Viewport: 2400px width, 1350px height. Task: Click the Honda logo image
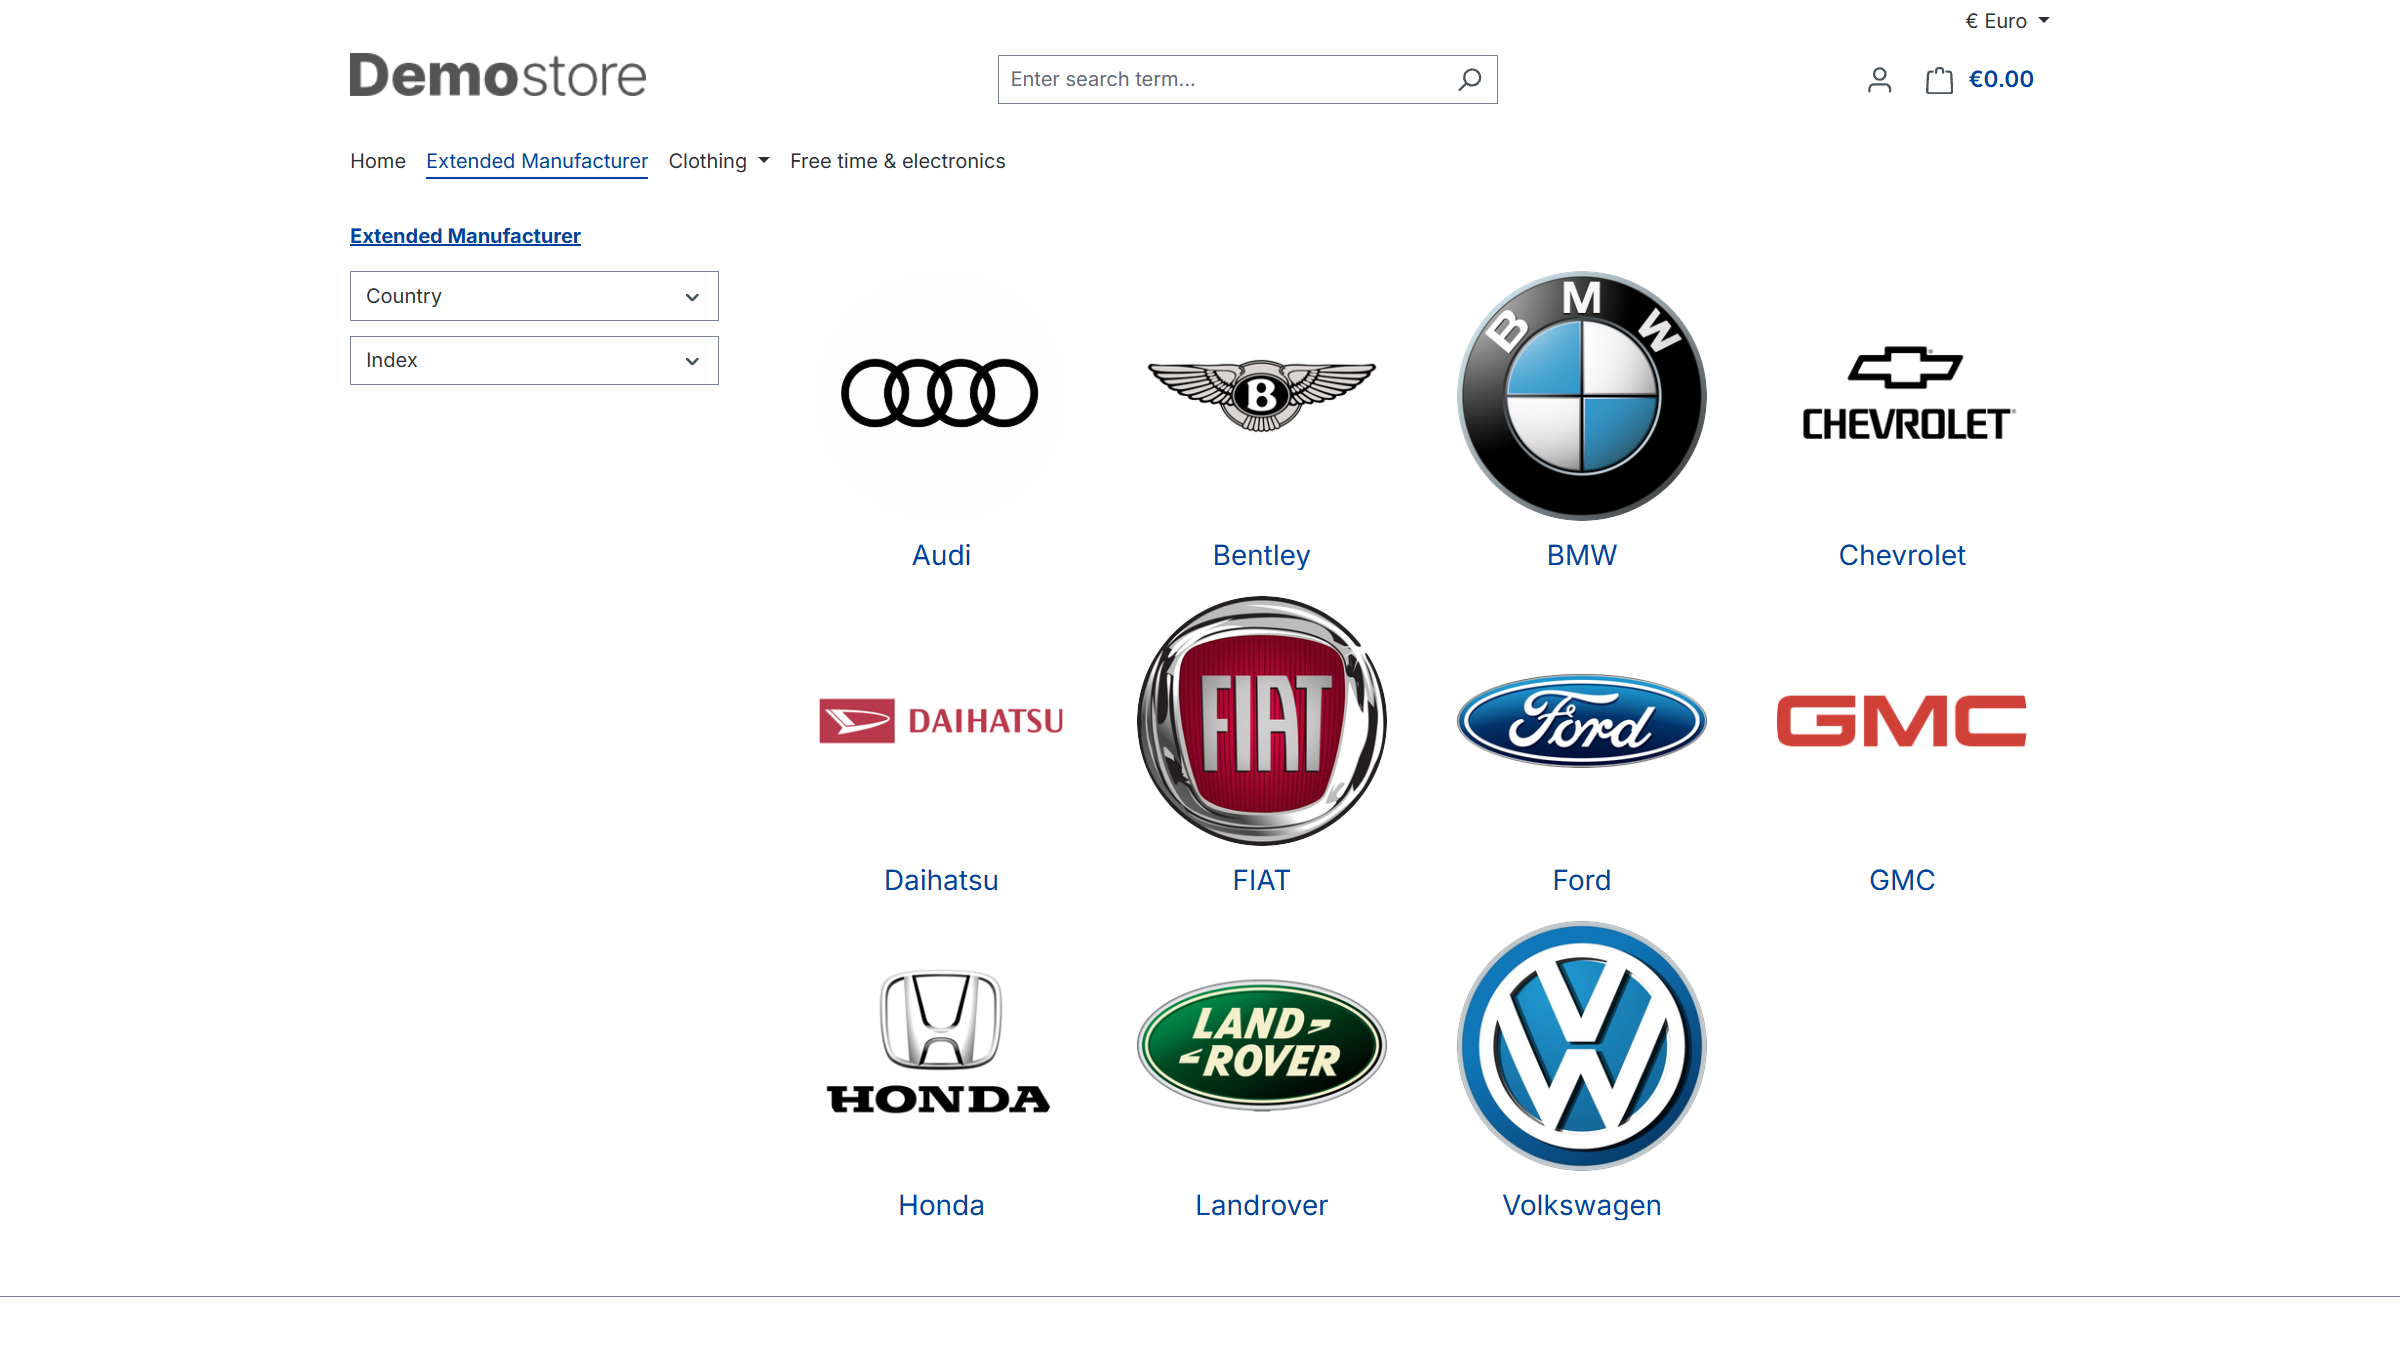pos(940,1045)
